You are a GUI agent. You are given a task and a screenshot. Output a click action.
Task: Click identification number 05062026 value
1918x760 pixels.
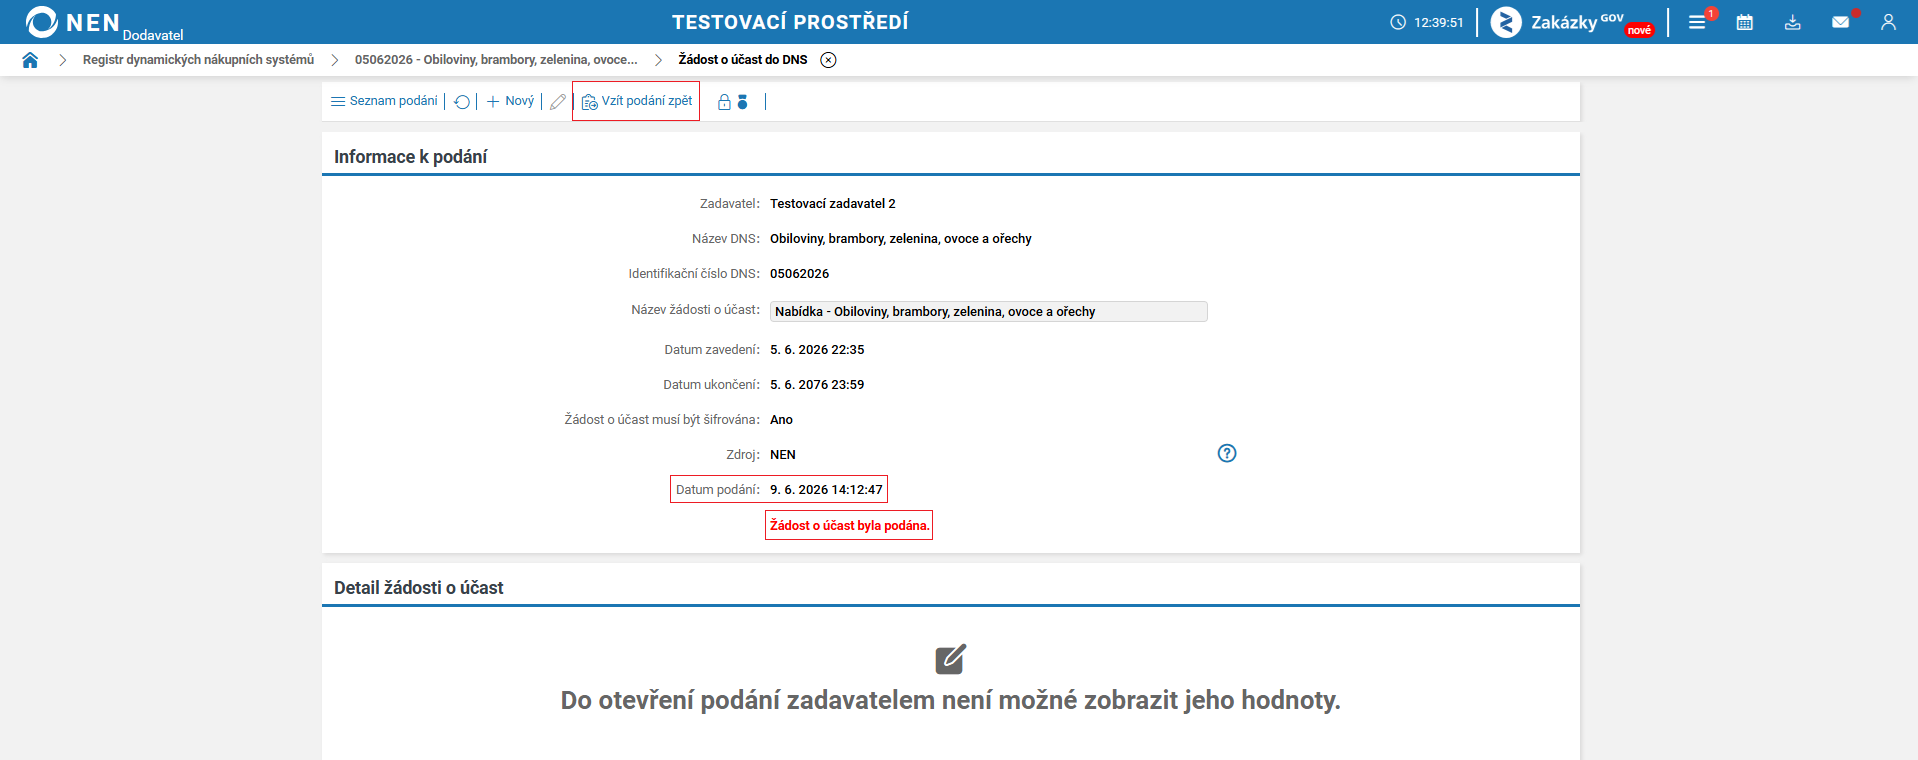pos(799,274)
